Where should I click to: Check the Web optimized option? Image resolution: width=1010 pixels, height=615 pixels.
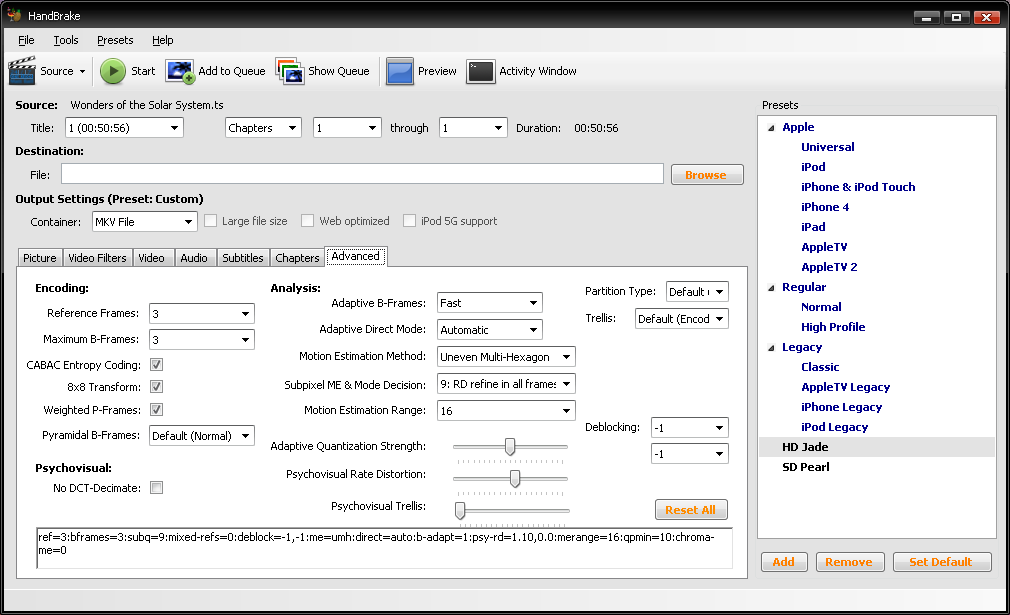[x=308, y=221]
